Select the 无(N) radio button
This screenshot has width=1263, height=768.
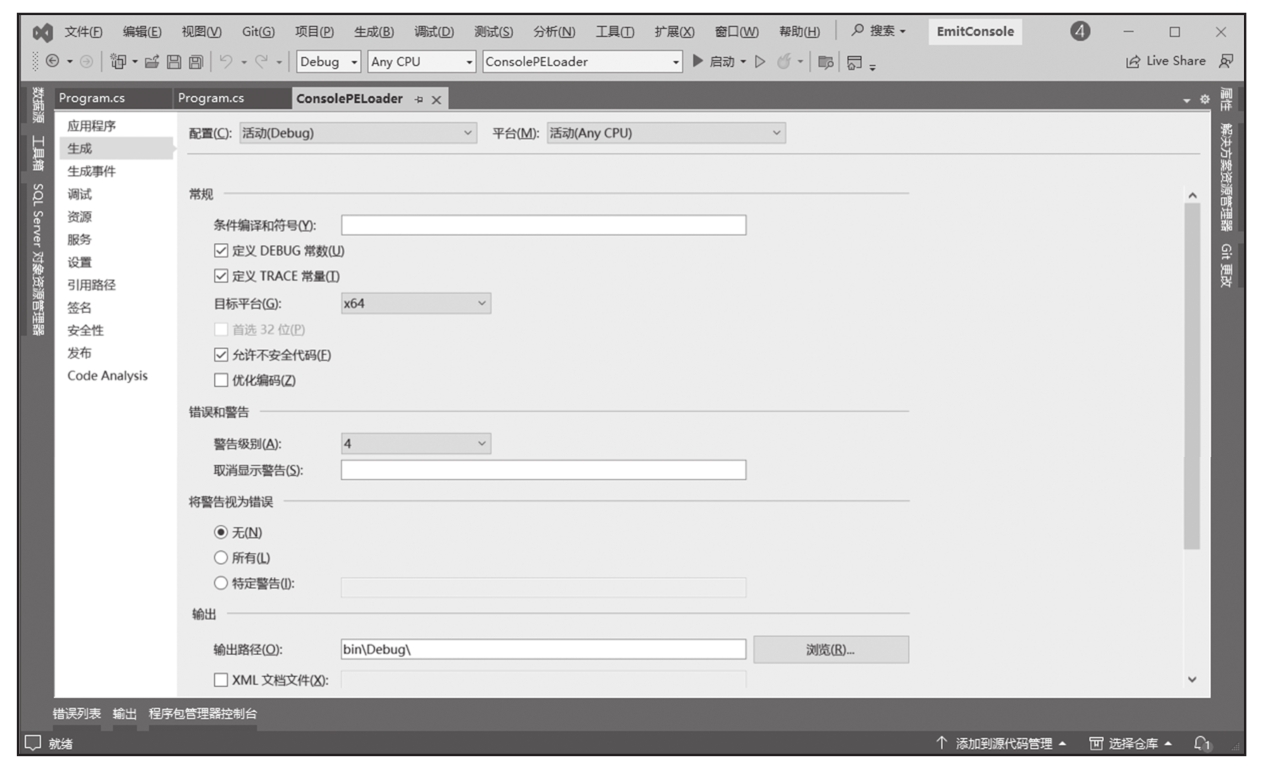(221, 532)
